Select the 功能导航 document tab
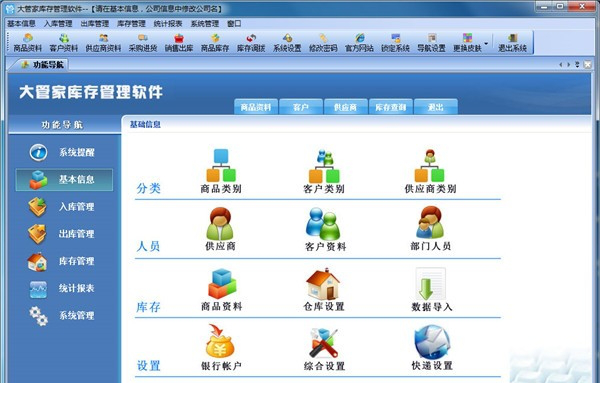Viewport: 600px width, 398px height. [x=42, y=65]
